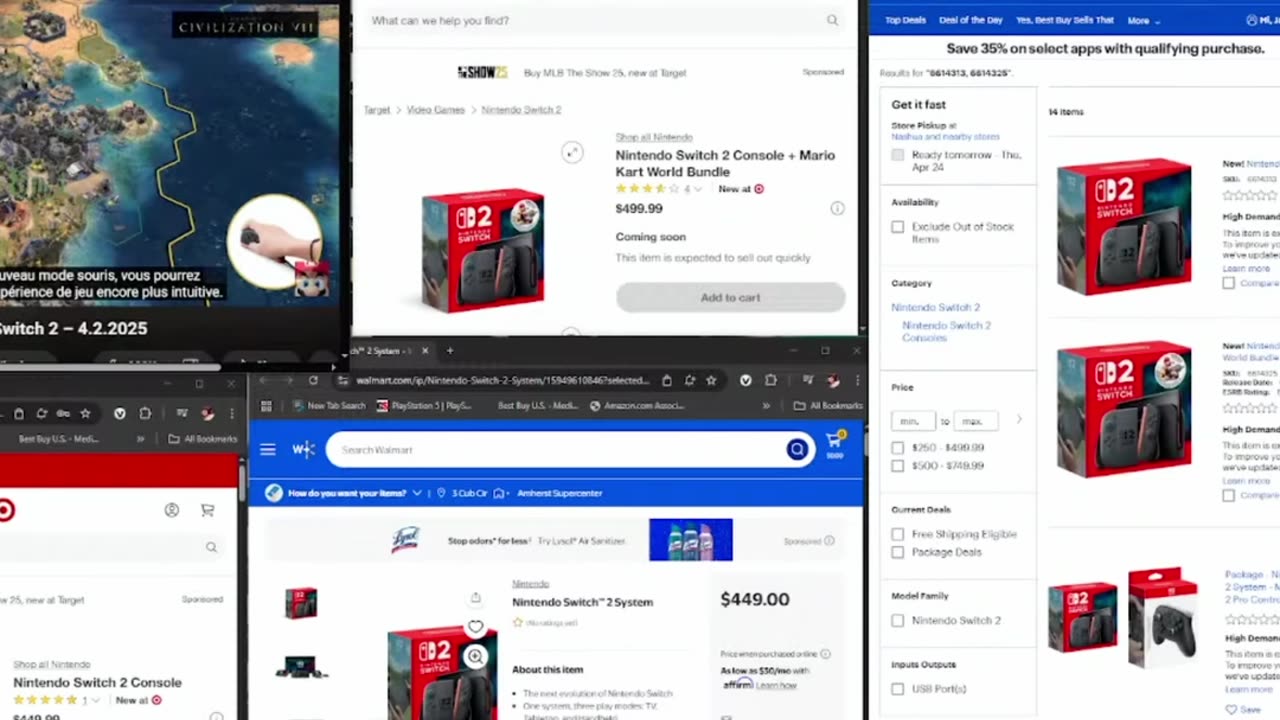The height and width of the screenshot is (720, 1280).
Task: Open Walmart browser three-dot menu
Action: click(857, 381)
